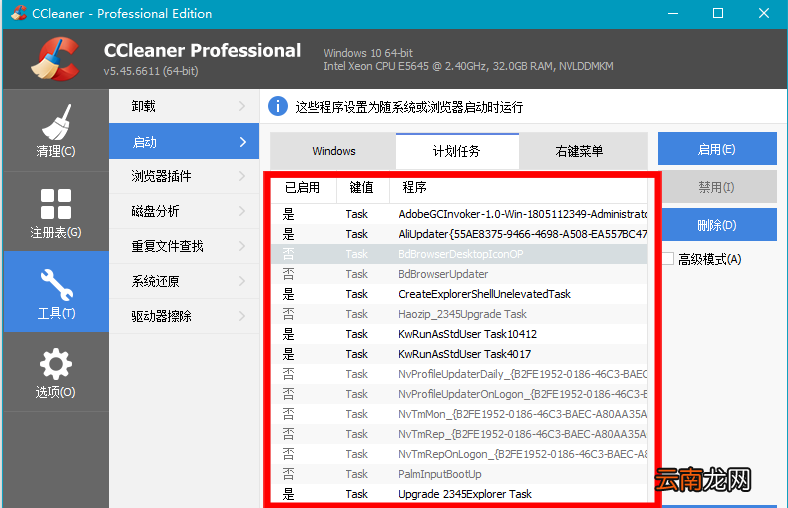Screen dimensions: 788x508
Task: Open 重复文件查找 duplicate finder
Action: tap(184, 246)
